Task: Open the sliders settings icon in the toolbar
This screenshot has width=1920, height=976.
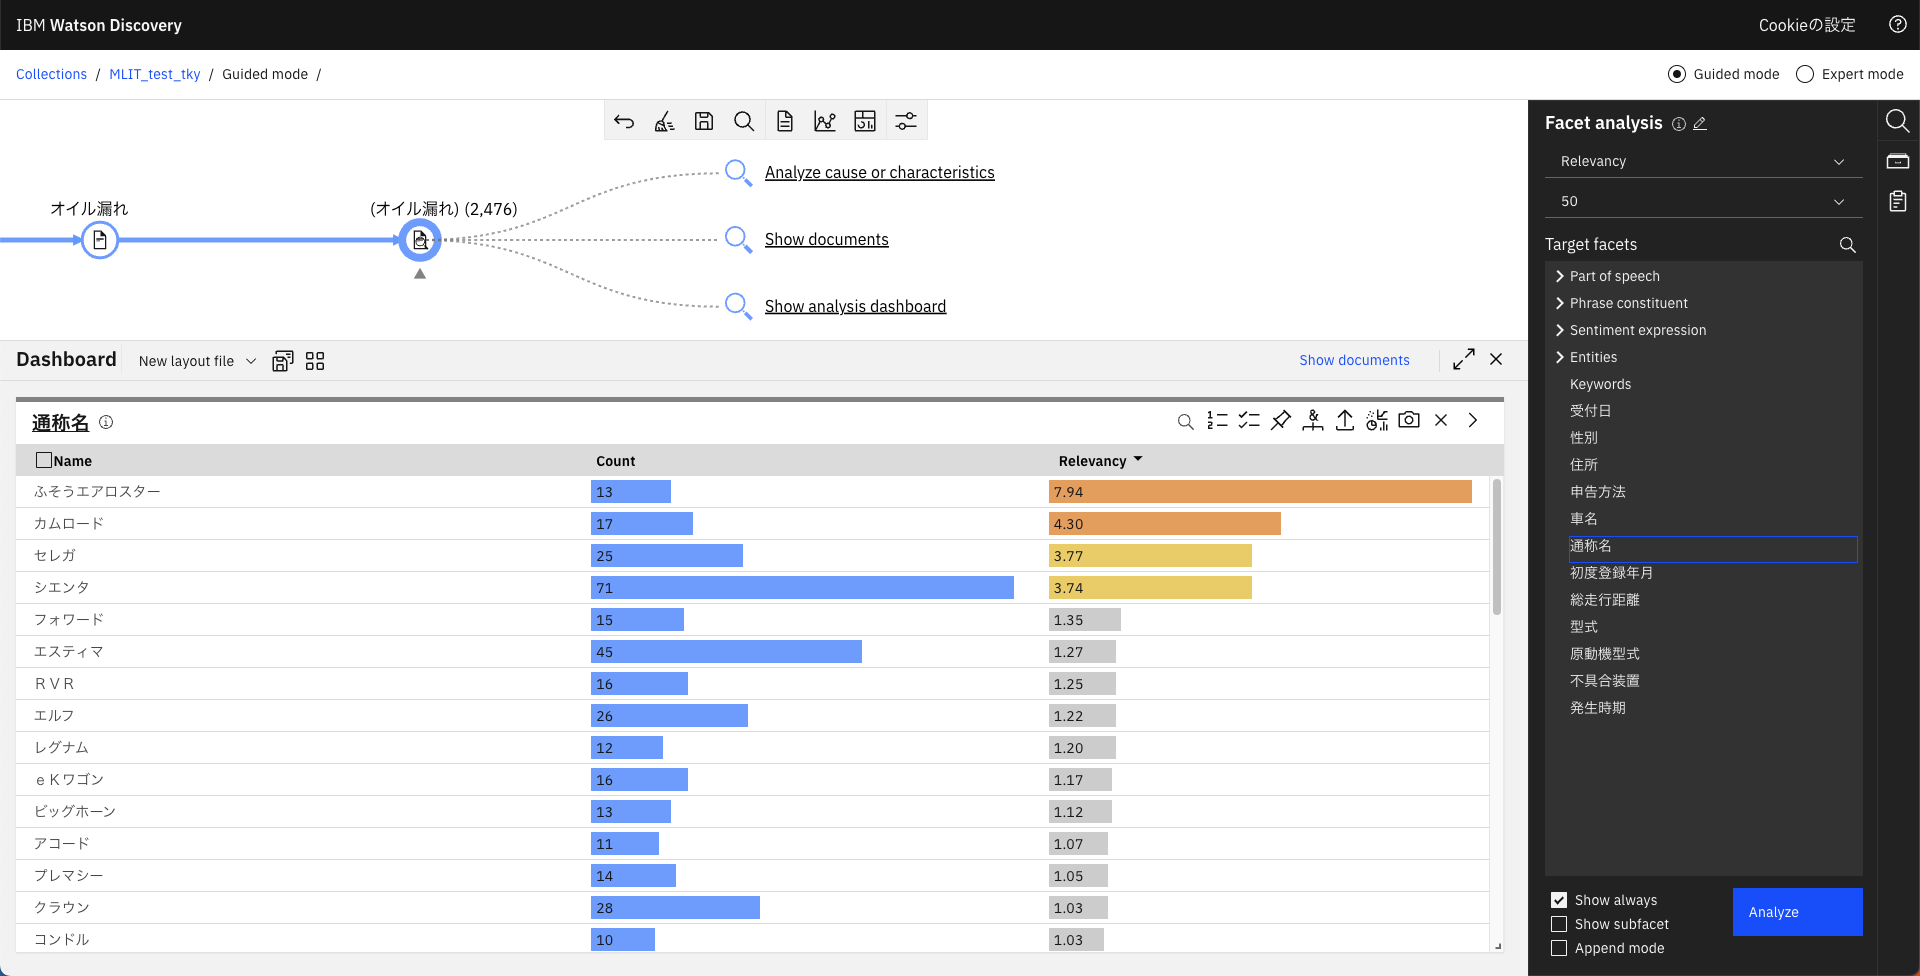Action: 906,121
